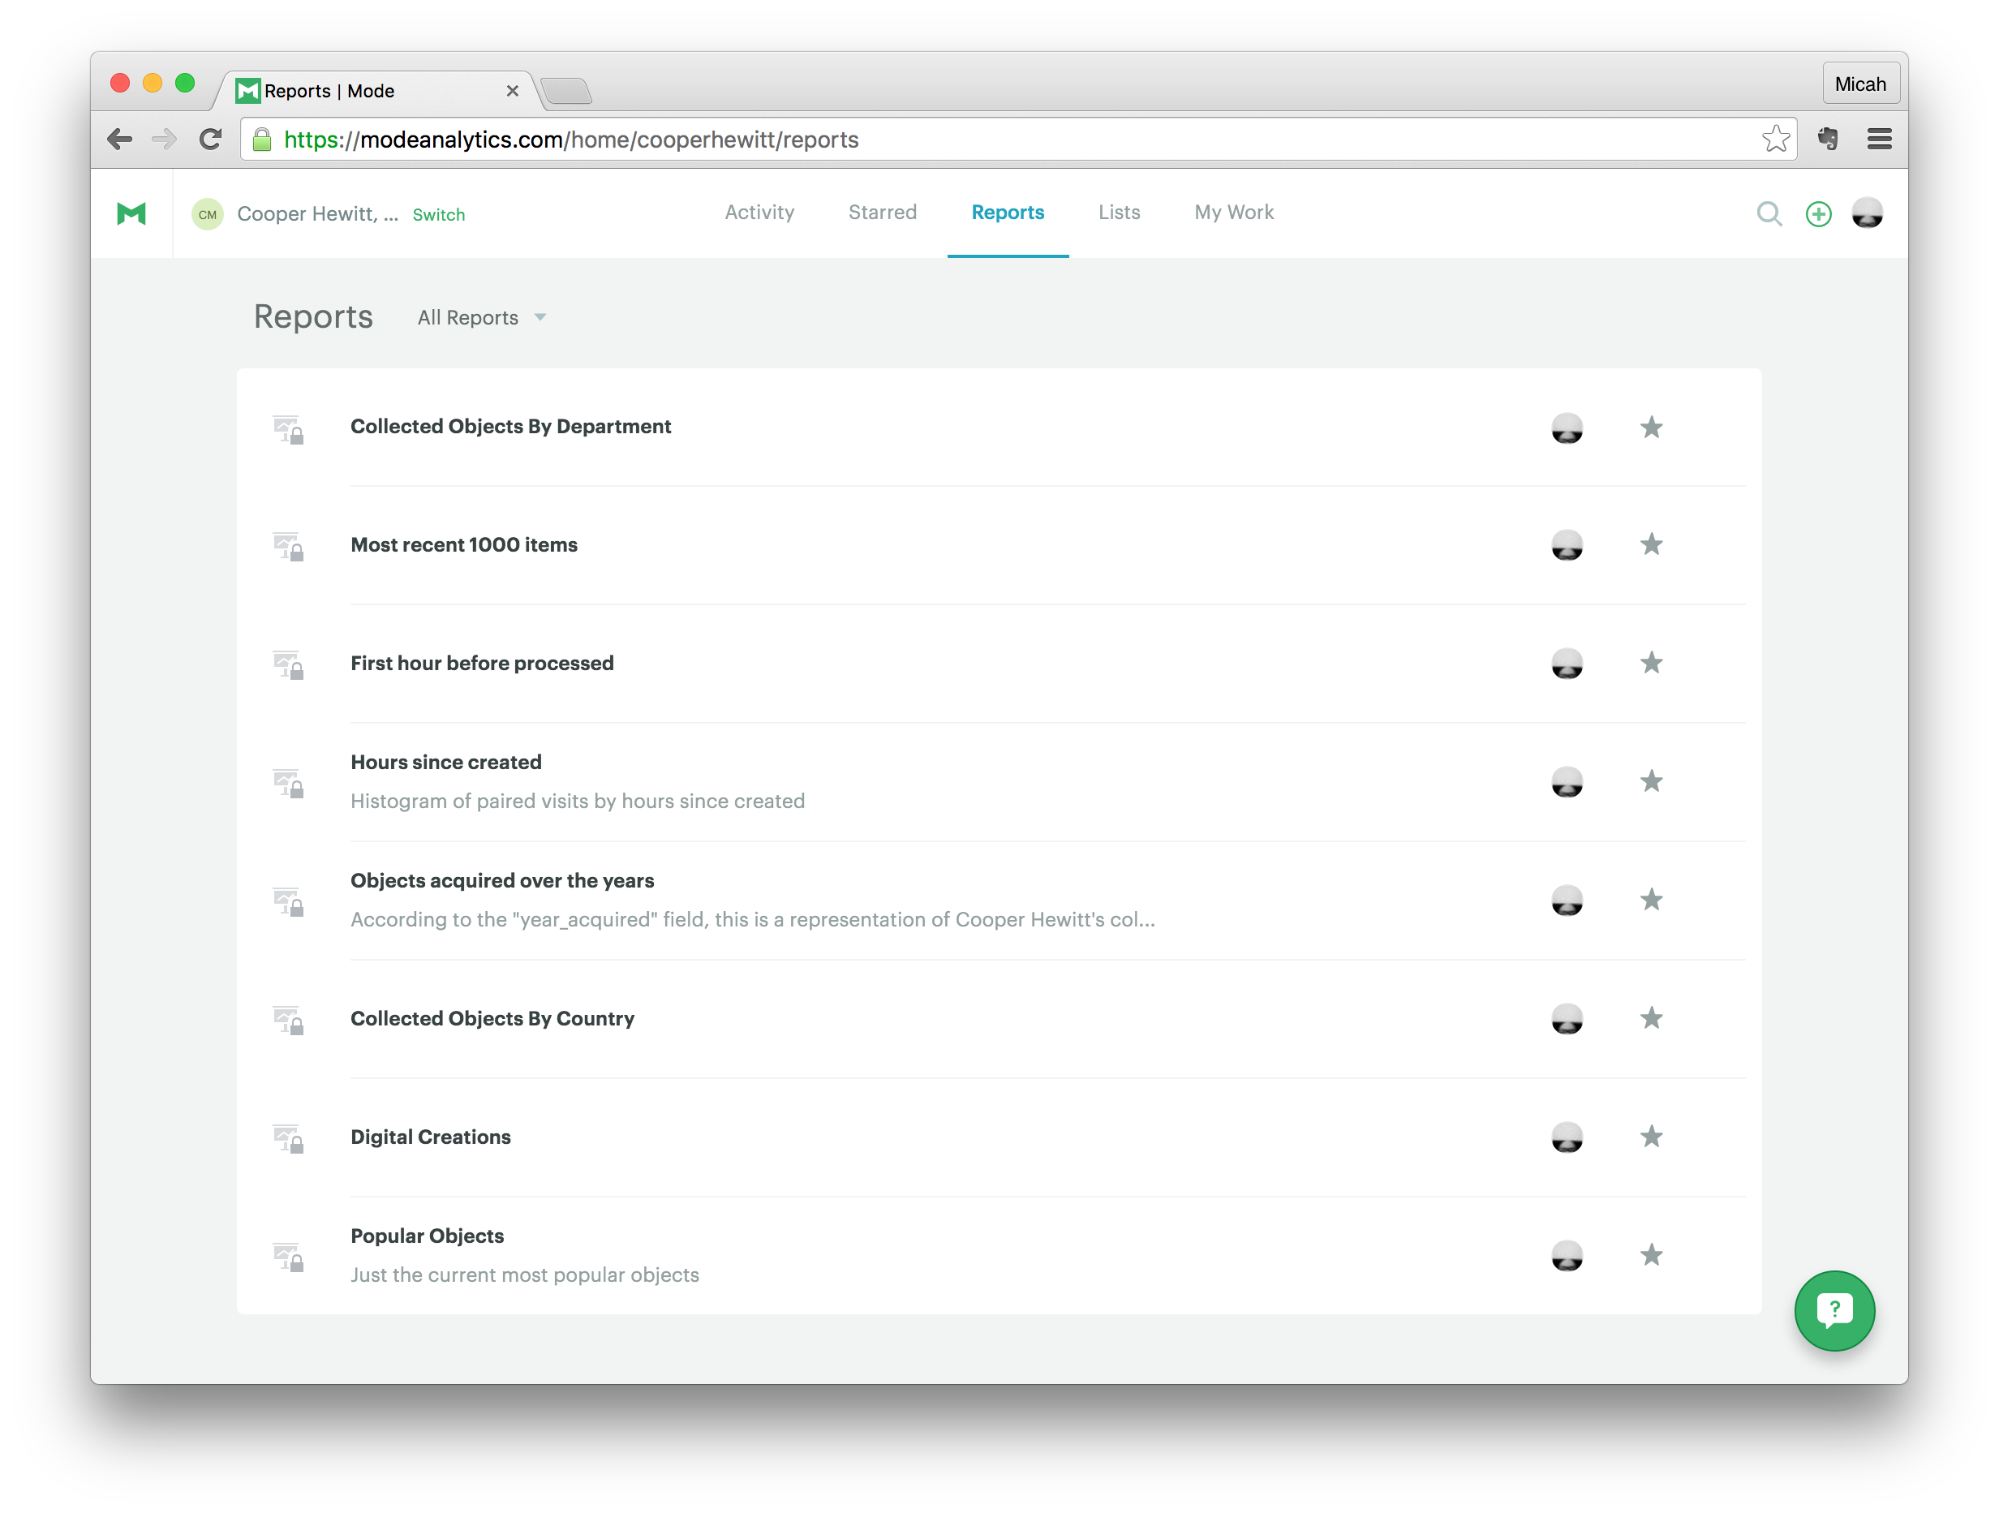
Task: Click private report icon for First hour before processed
Action: [x=289, y=664]
